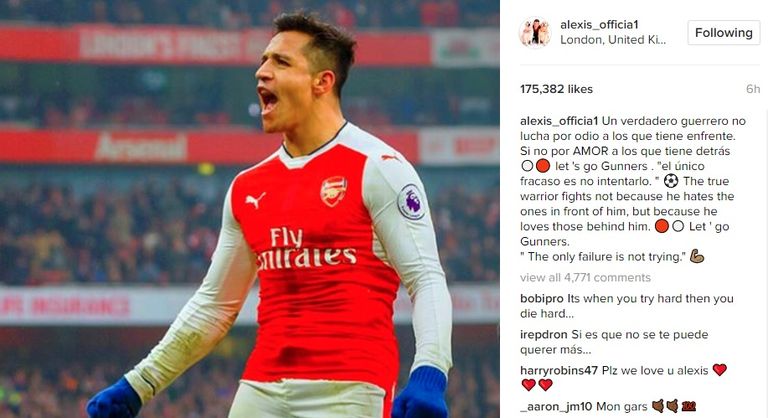The height and width of the screenshot is (418, 768).
Task: Click the alexis_officia1 profile avatar
Action: [534, 33]
